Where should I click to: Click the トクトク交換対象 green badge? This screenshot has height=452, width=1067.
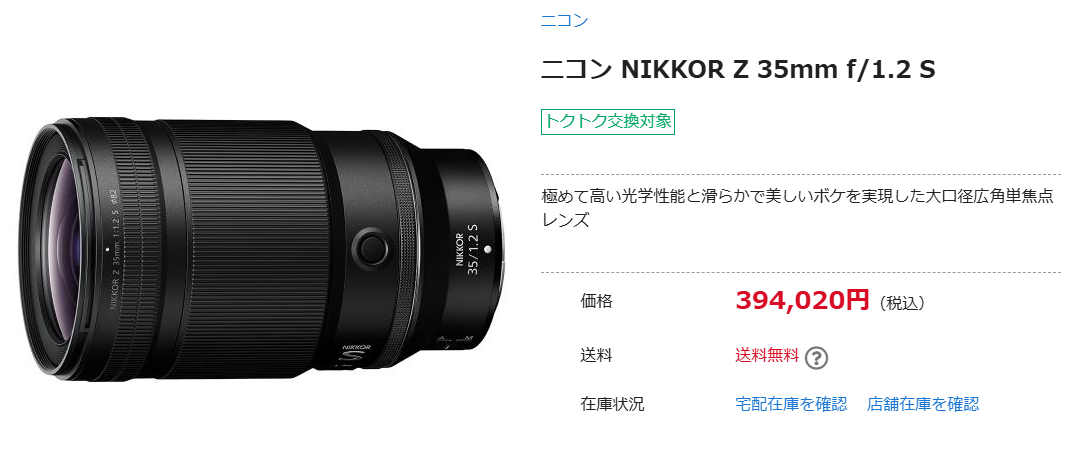(608, 121)
